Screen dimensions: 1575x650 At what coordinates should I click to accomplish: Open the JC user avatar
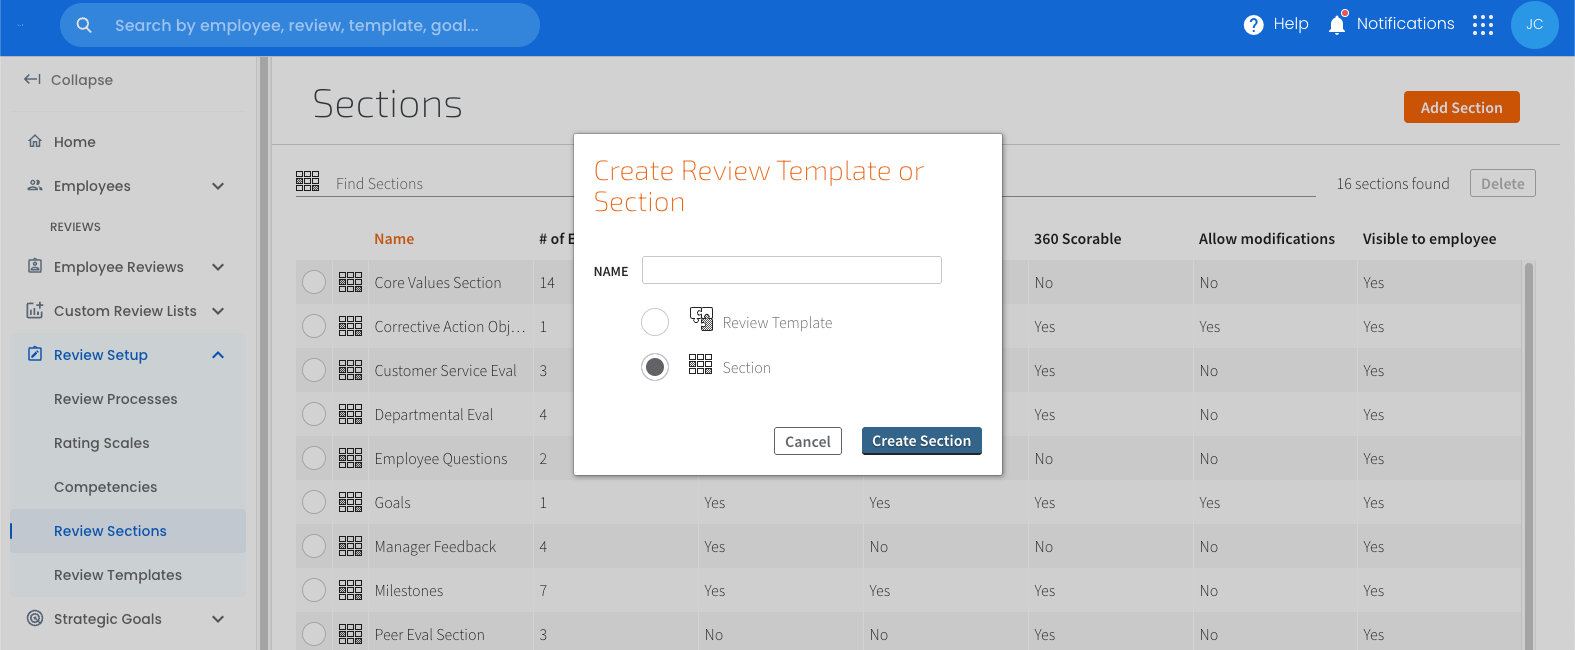(1535, 25)
